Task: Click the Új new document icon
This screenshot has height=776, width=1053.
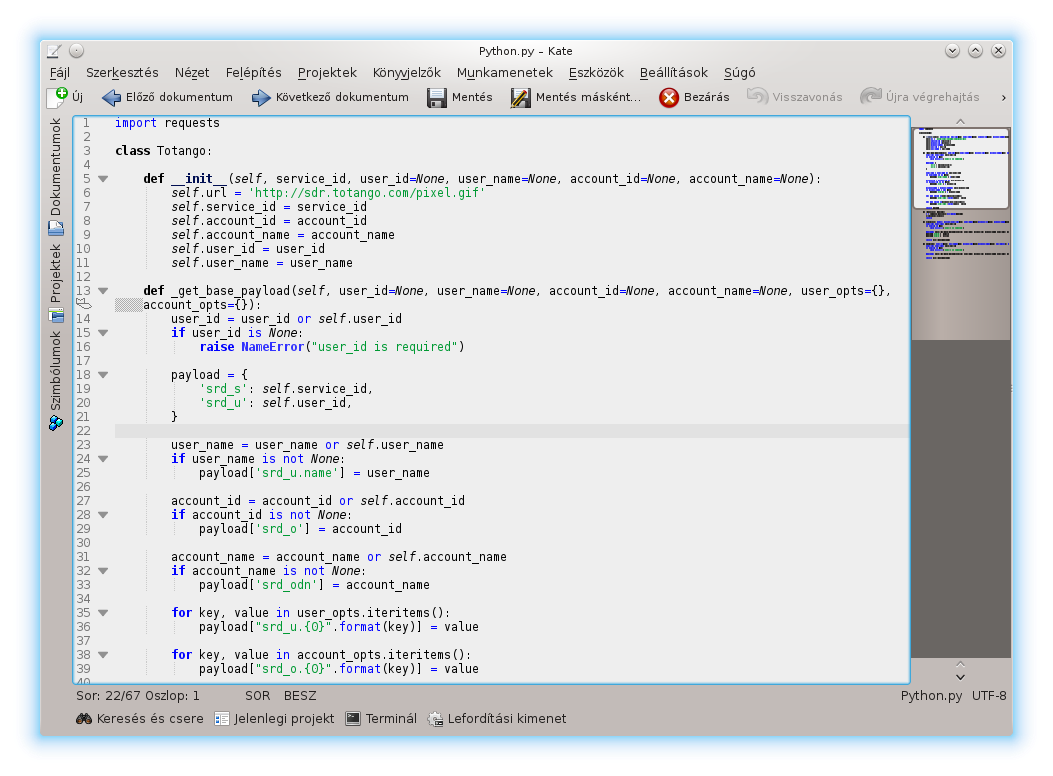Action: pos(57,97)
